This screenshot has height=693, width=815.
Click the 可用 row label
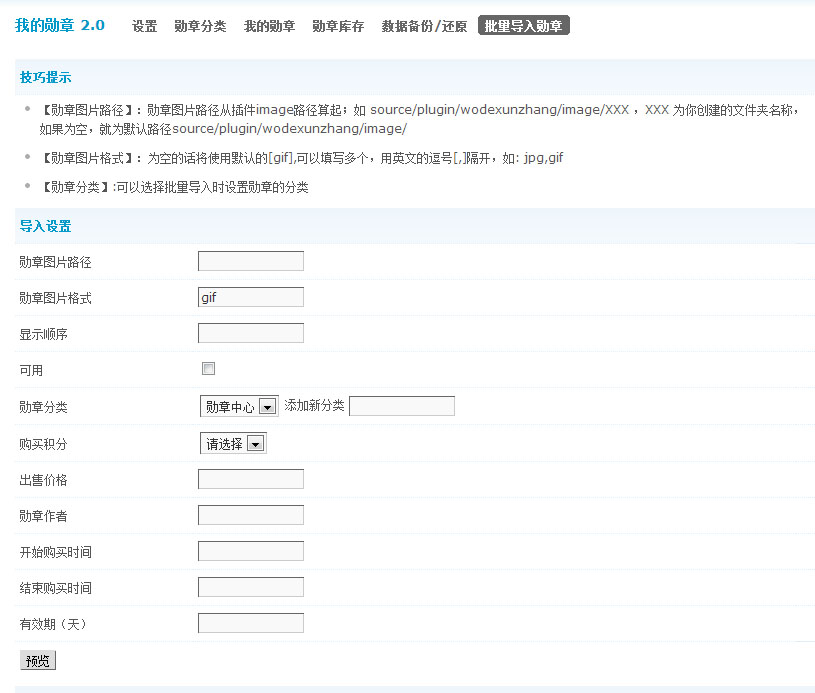[x=31, y=370]
